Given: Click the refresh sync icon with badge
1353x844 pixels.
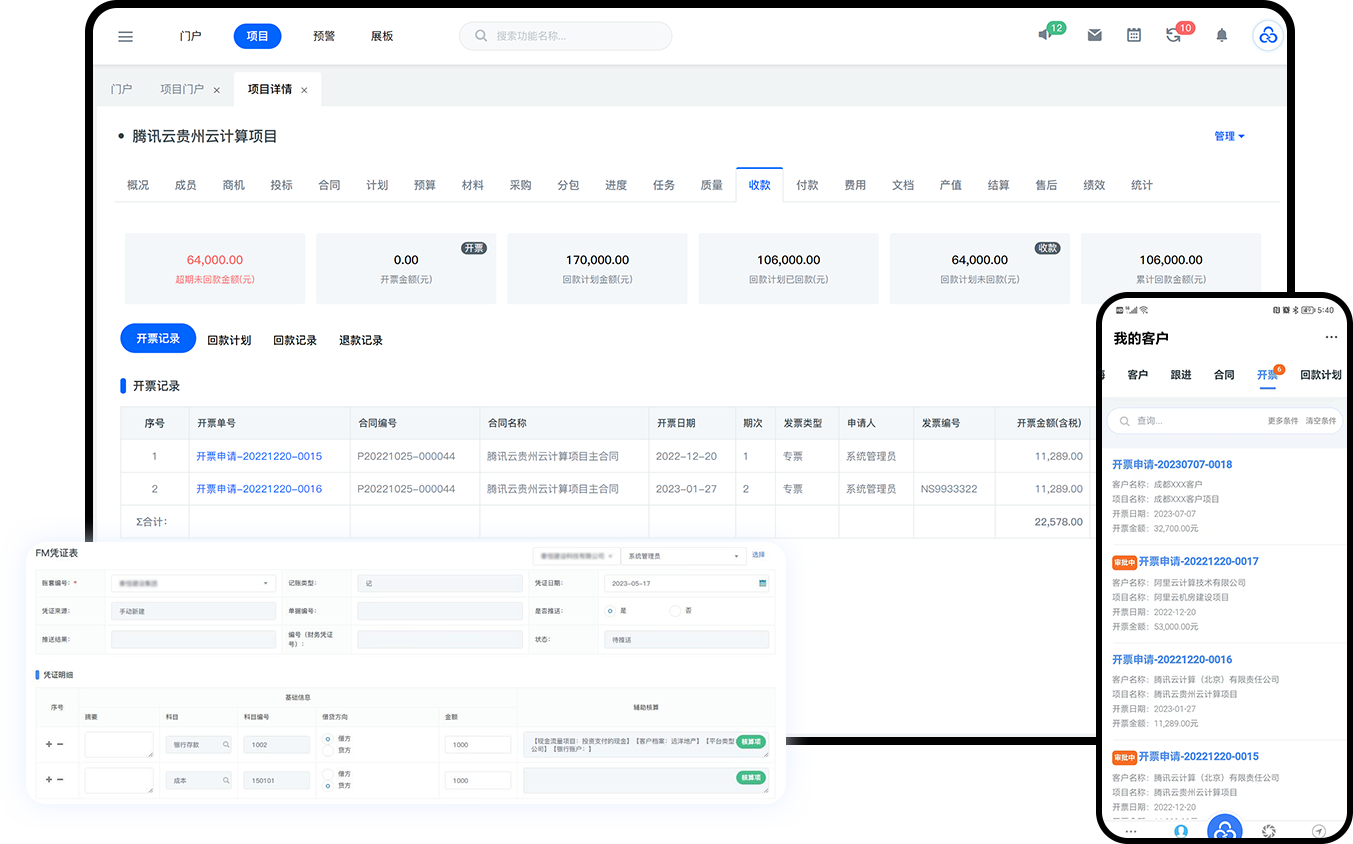Looking at the screenshot, I should point(1174,35).
